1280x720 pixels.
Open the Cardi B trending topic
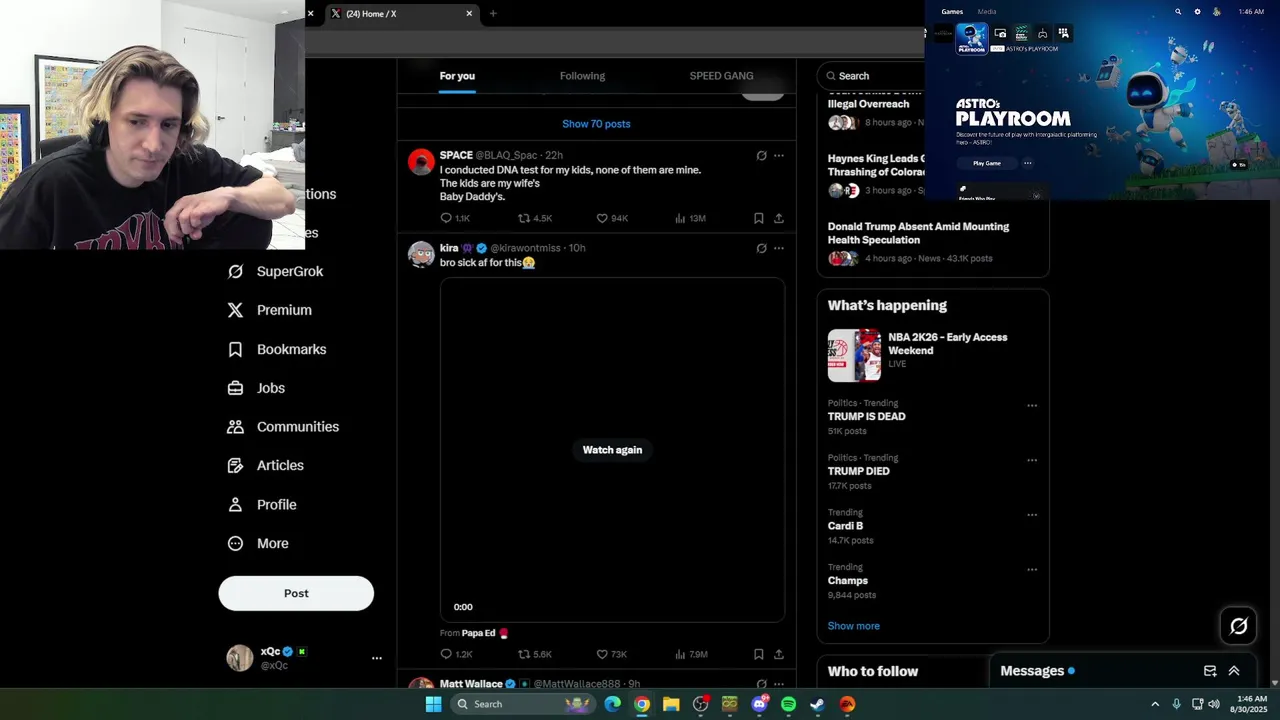click(x=845, y=525)
